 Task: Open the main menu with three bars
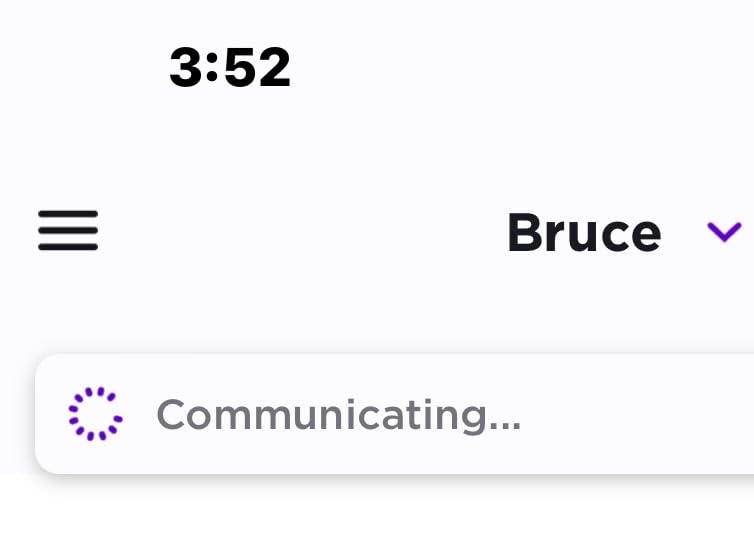pos(68,230)
